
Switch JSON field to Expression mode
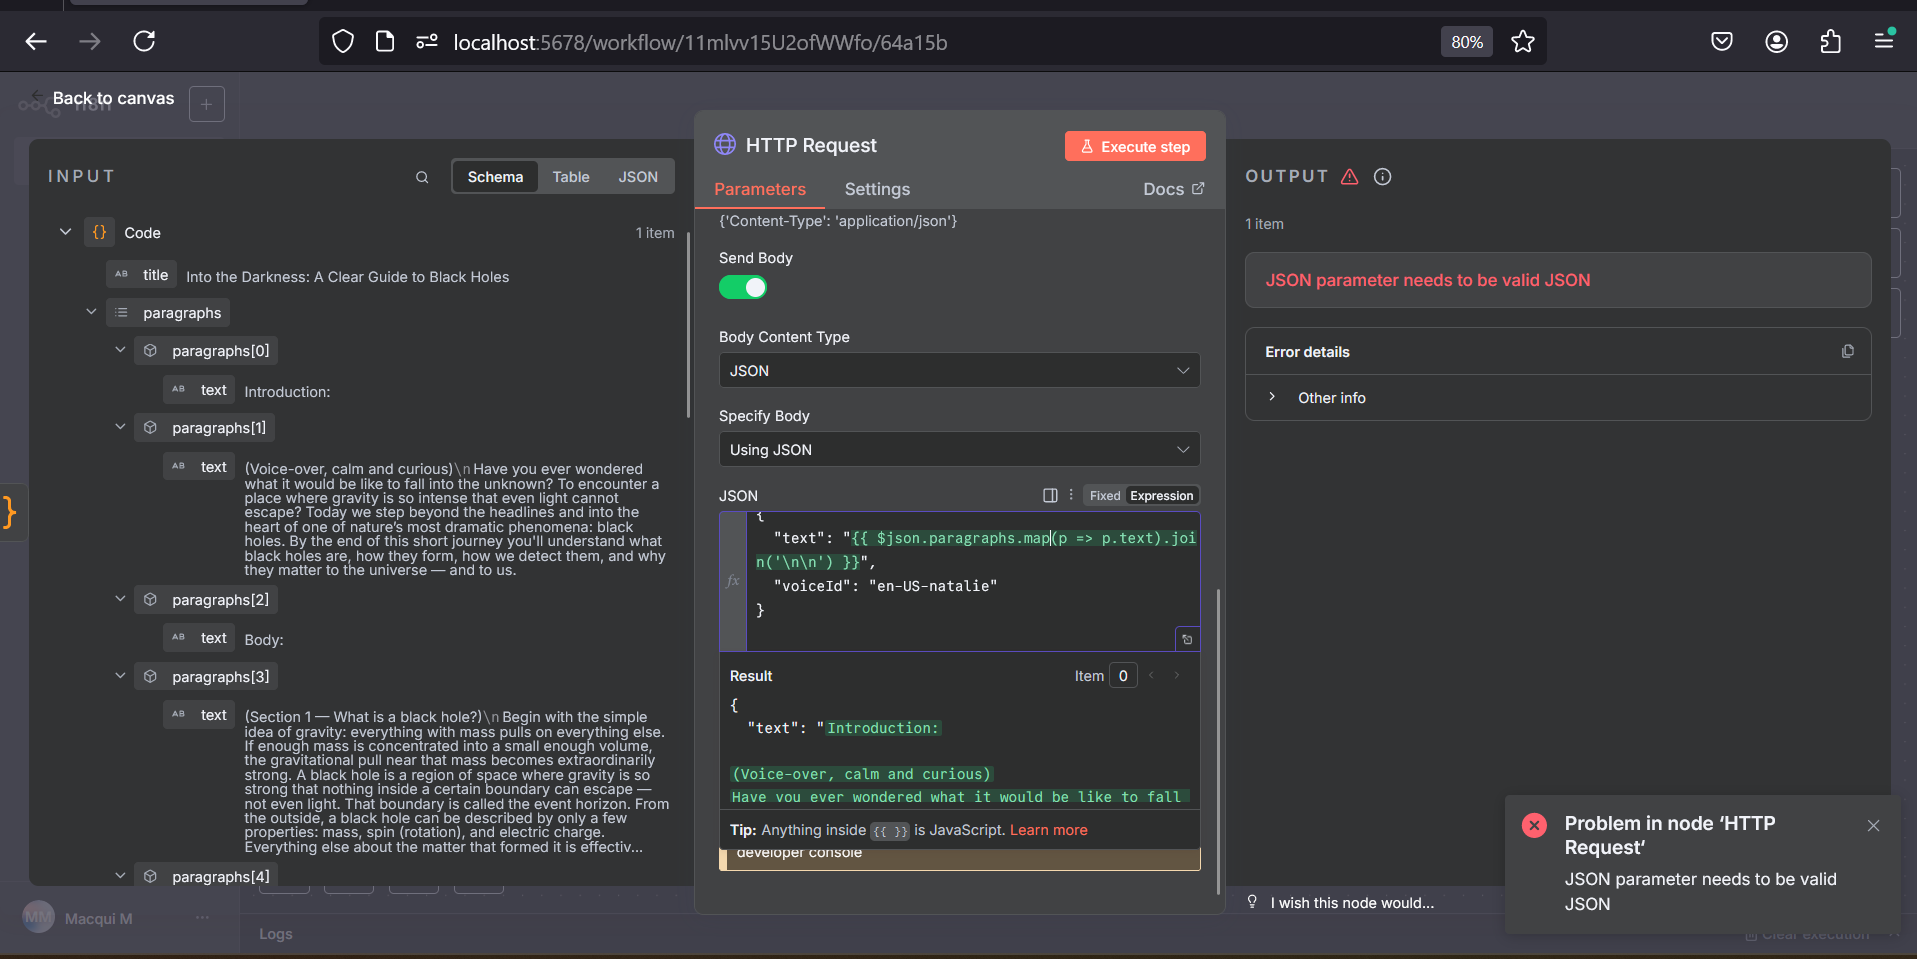pos(1161,496)
